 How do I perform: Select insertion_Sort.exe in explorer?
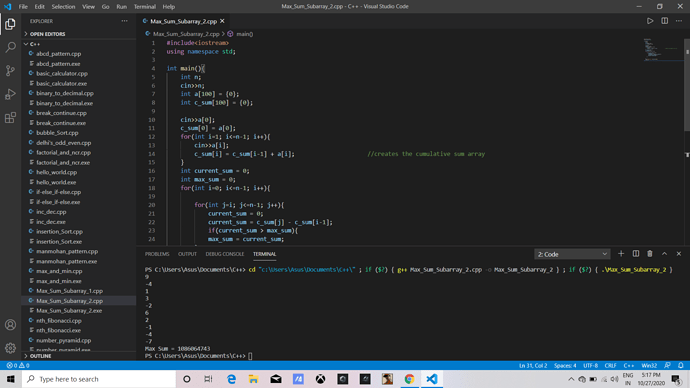pos(59,242)
